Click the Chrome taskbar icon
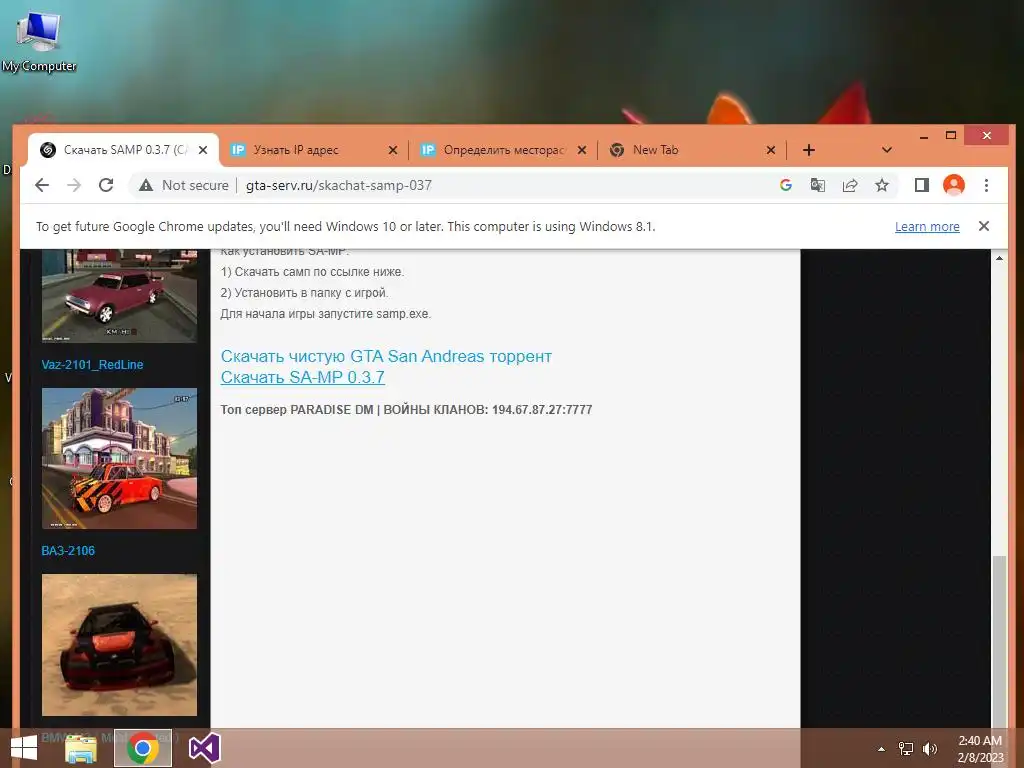Image resolution: width=1024 pixels, height=768 pixels. [x=143, y=748]
